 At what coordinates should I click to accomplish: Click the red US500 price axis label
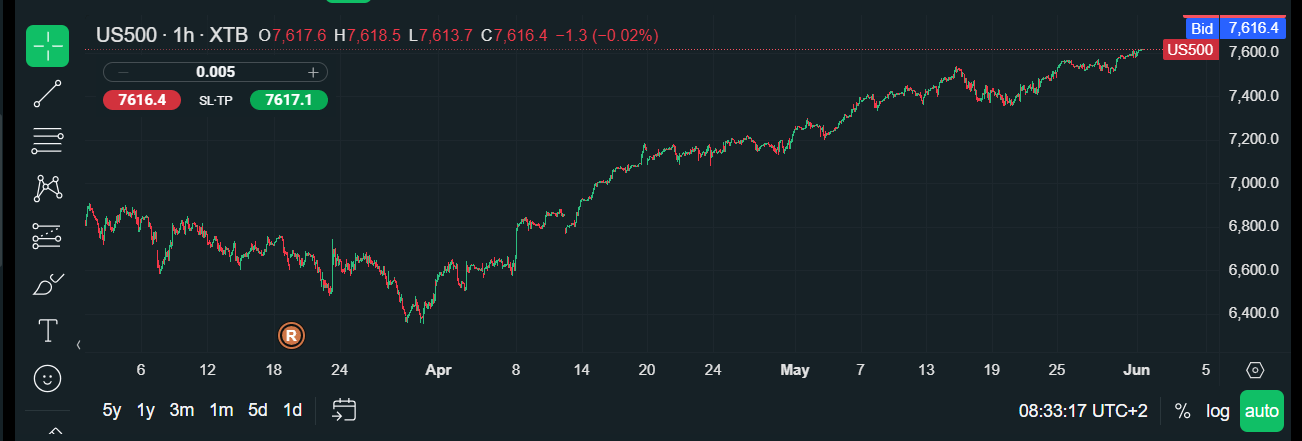click(1190, 50)
